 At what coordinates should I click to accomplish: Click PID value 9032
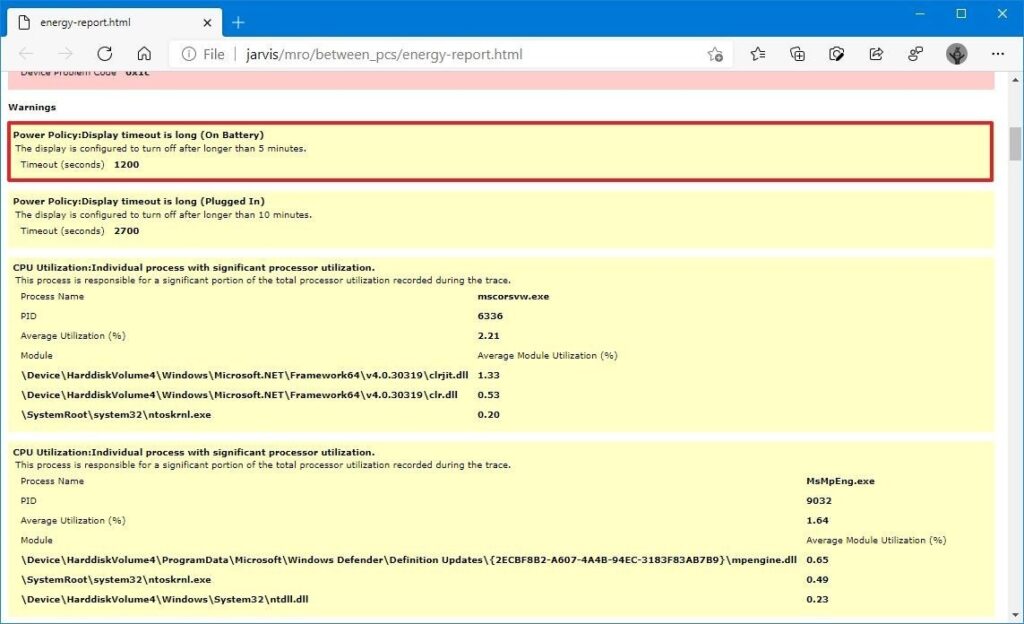pos(819,501)
